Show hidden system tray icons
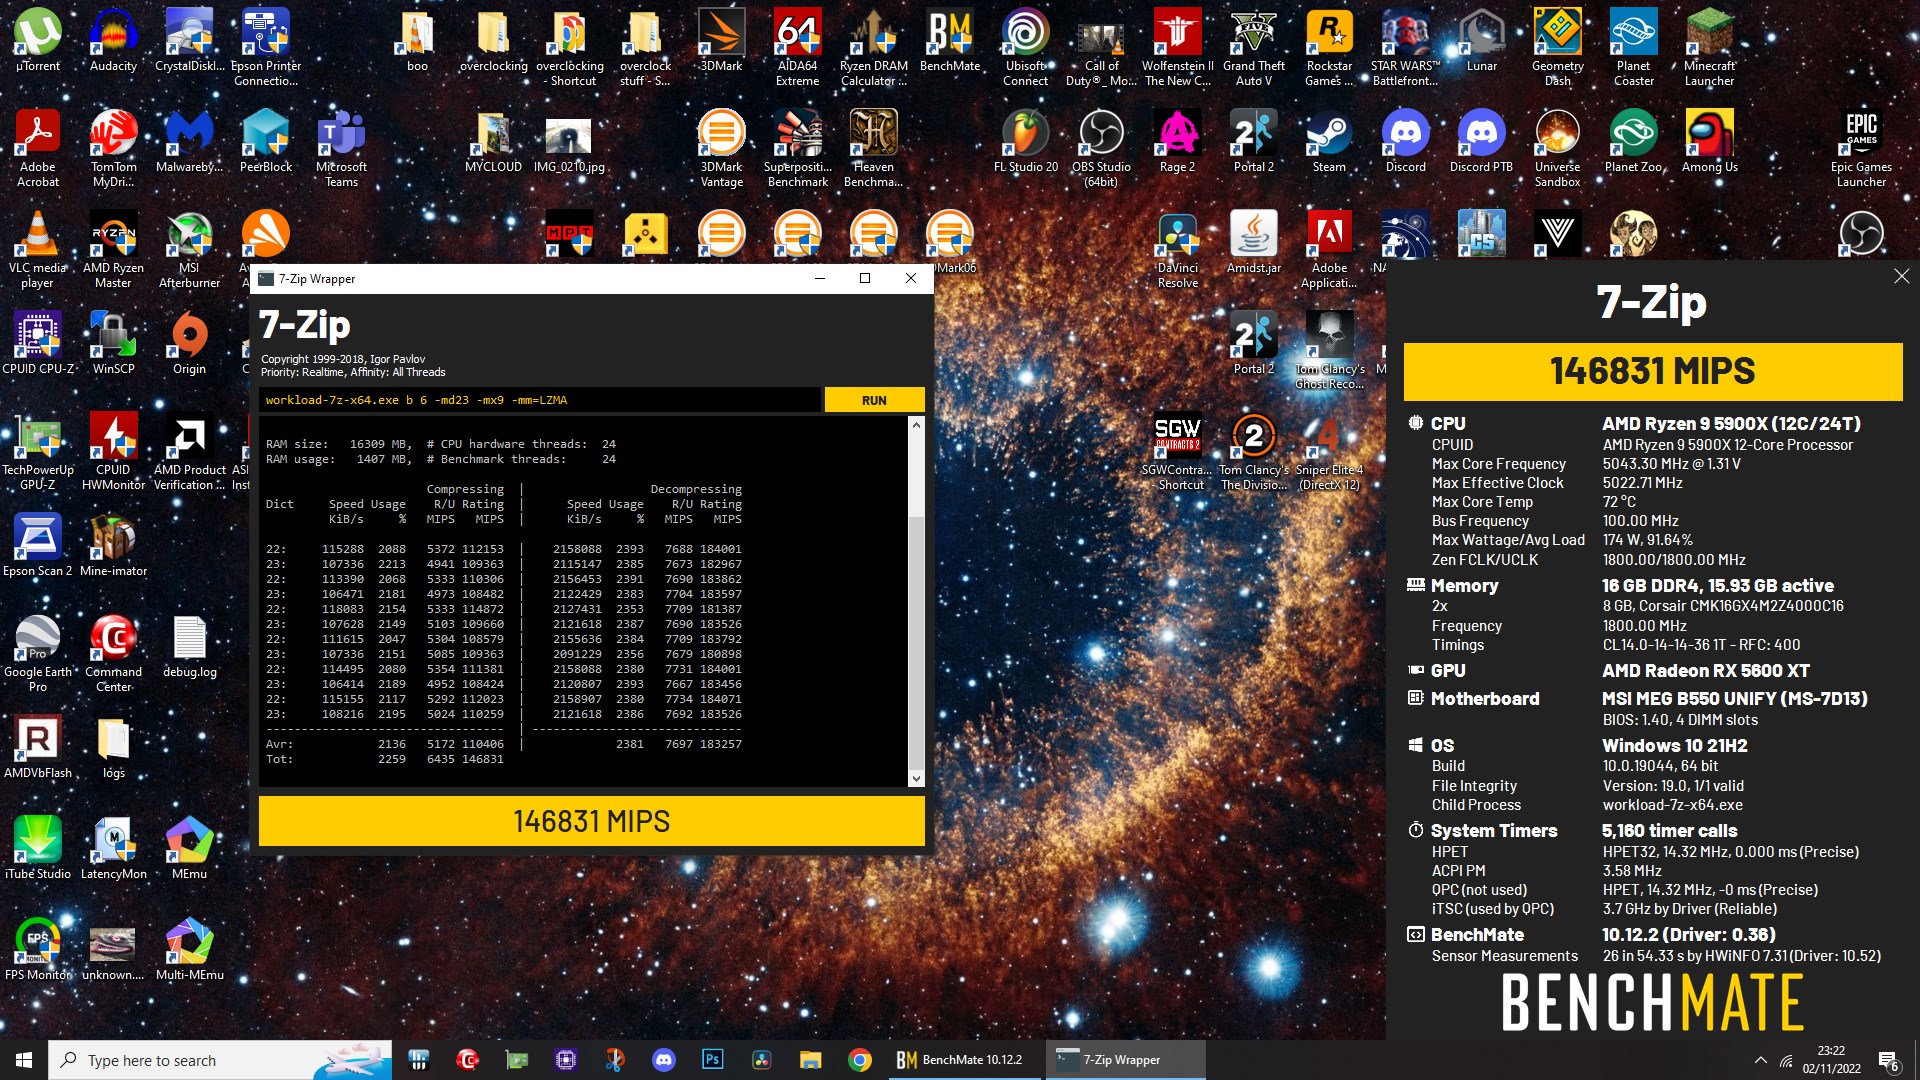Viewport: 1920px width, 1080px height. (1759, 1060)
